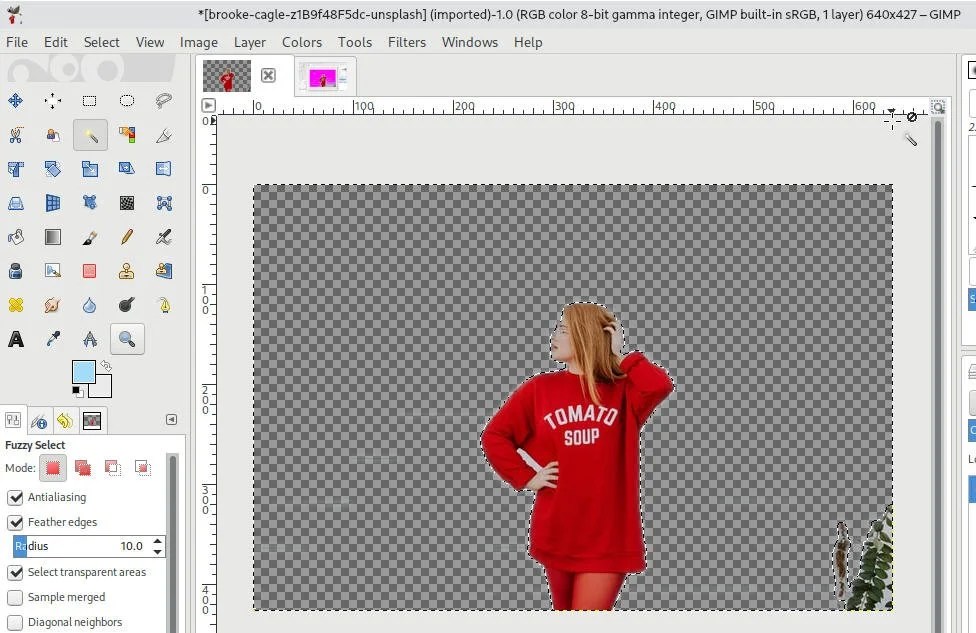Select the Fuzzy Select magic wand tool
This screenshot has height=633, width=976.
90,135
